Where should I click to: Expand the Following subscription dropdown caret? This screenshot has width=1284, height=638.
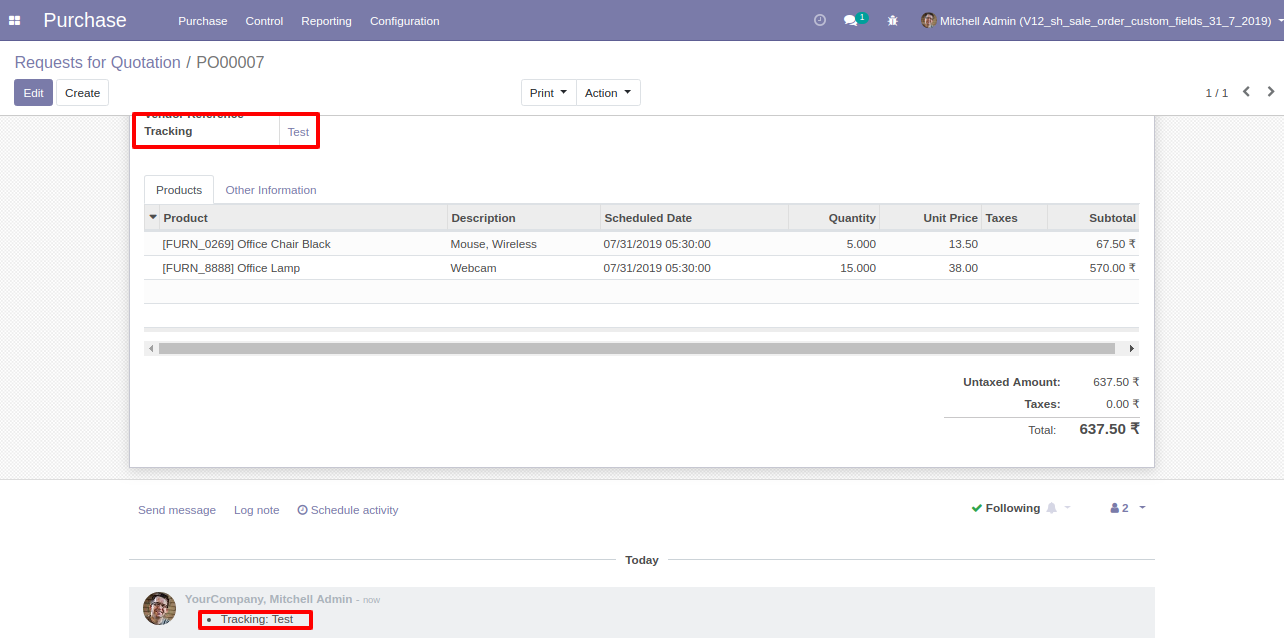pos(1067,507)
